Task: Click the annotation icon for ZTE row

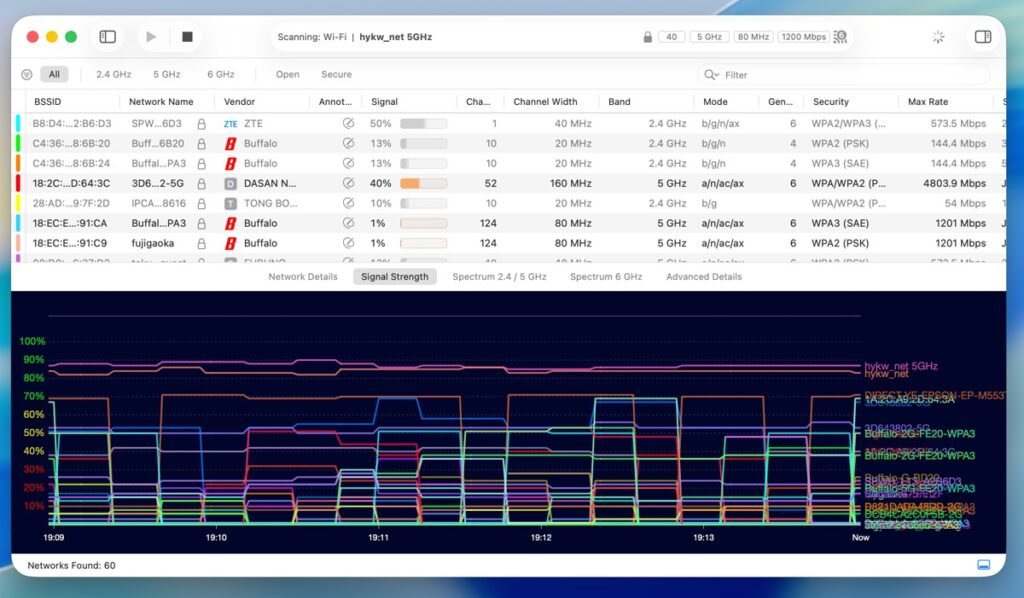Action: point(348,124)
